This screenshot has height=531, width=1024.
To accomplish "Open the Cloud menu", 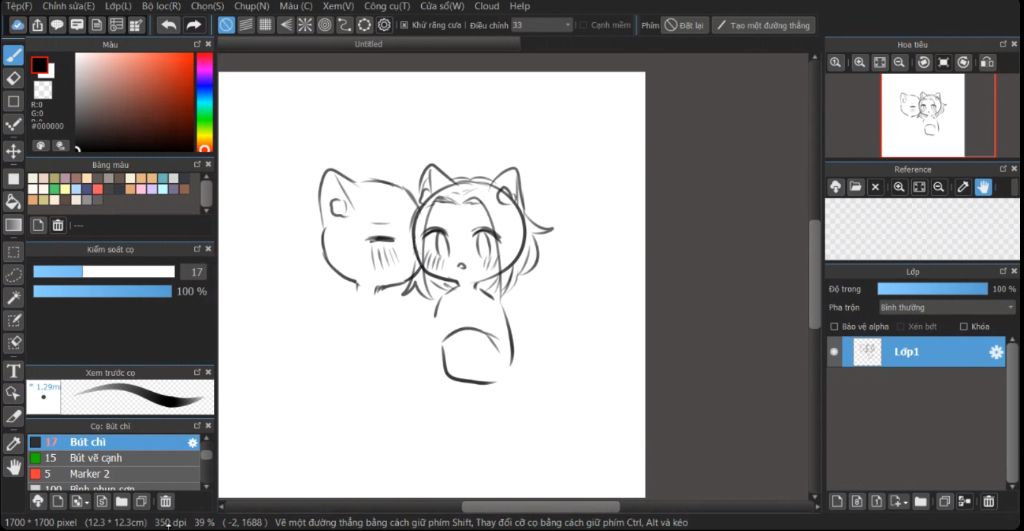I will tap(487, 6).
